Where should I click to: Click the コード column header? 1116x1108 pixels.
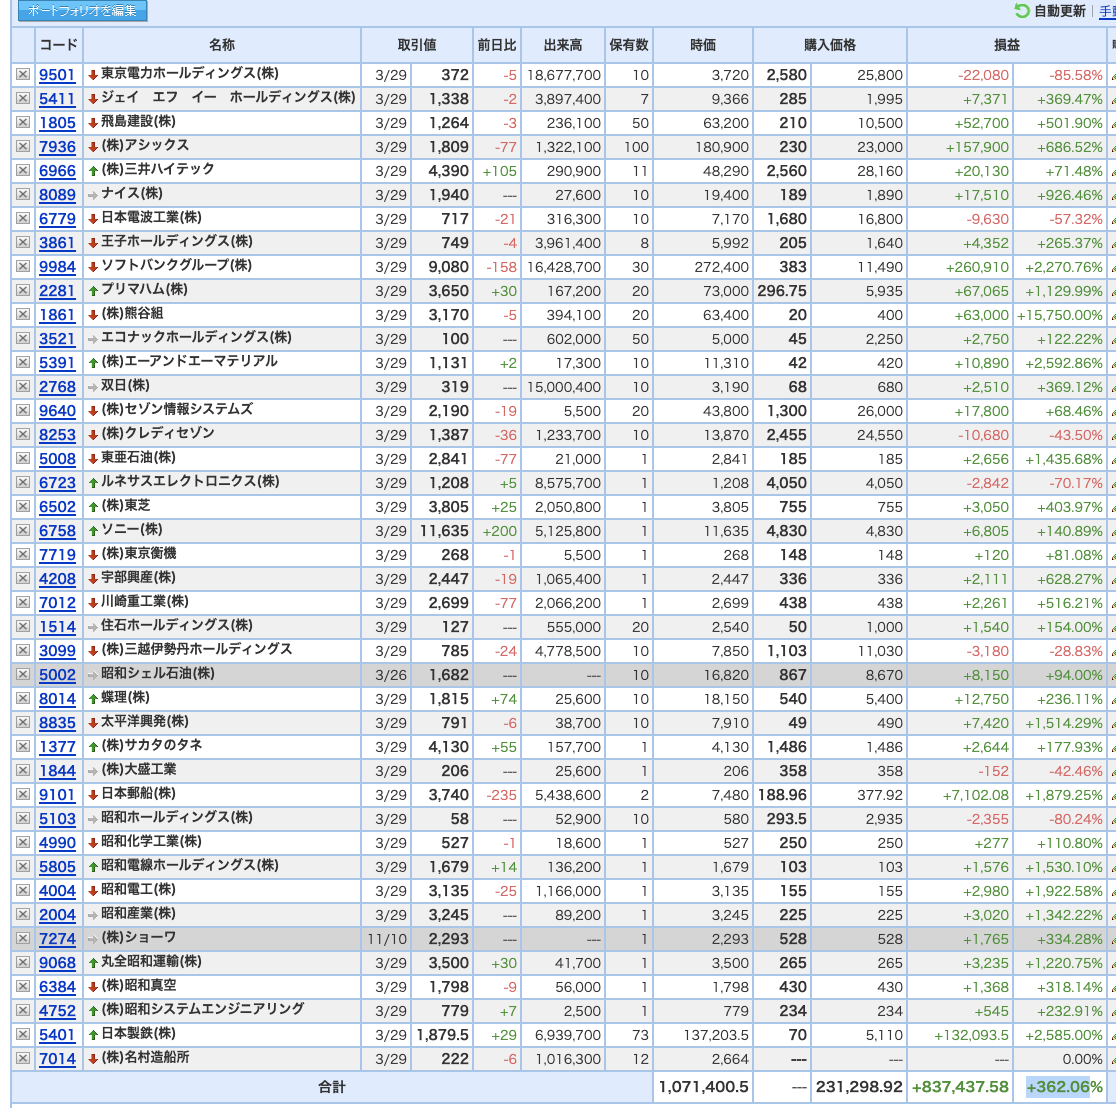[x=58, y=45]
